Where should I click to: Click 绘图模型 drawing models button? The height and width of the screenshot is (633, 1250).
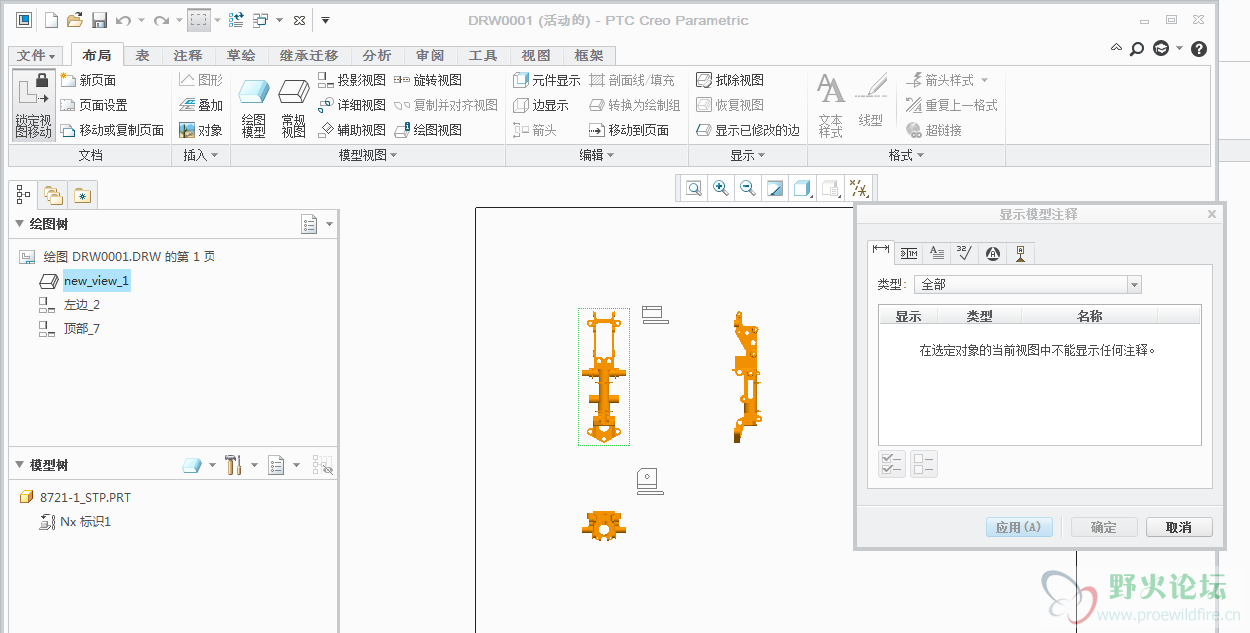[x=254, y=108]
